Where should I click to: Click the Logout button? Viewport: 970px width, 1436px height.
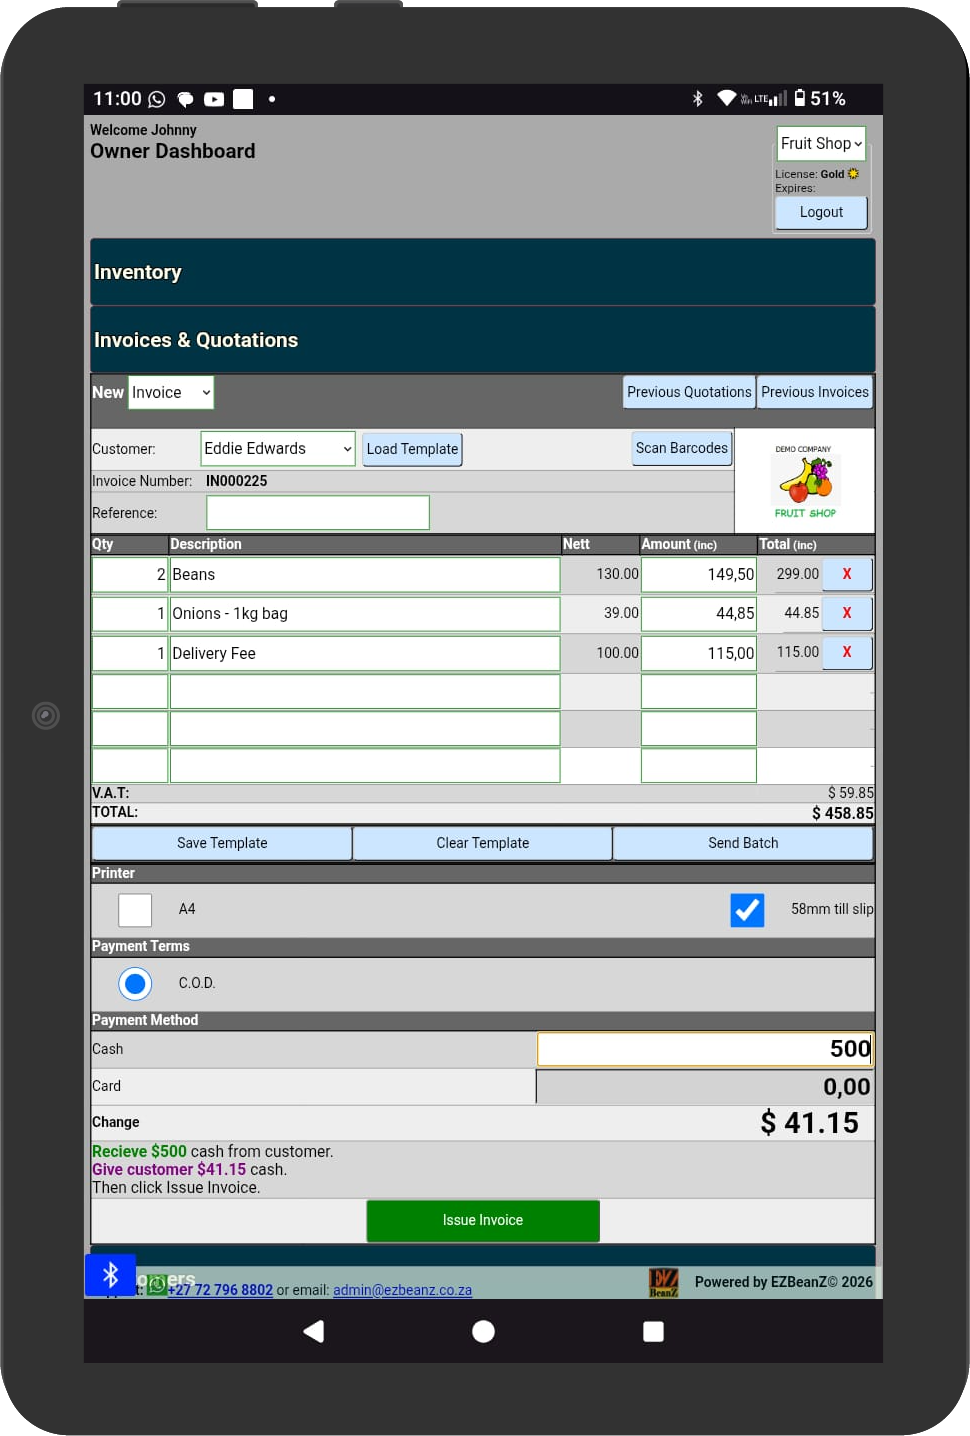821,212
